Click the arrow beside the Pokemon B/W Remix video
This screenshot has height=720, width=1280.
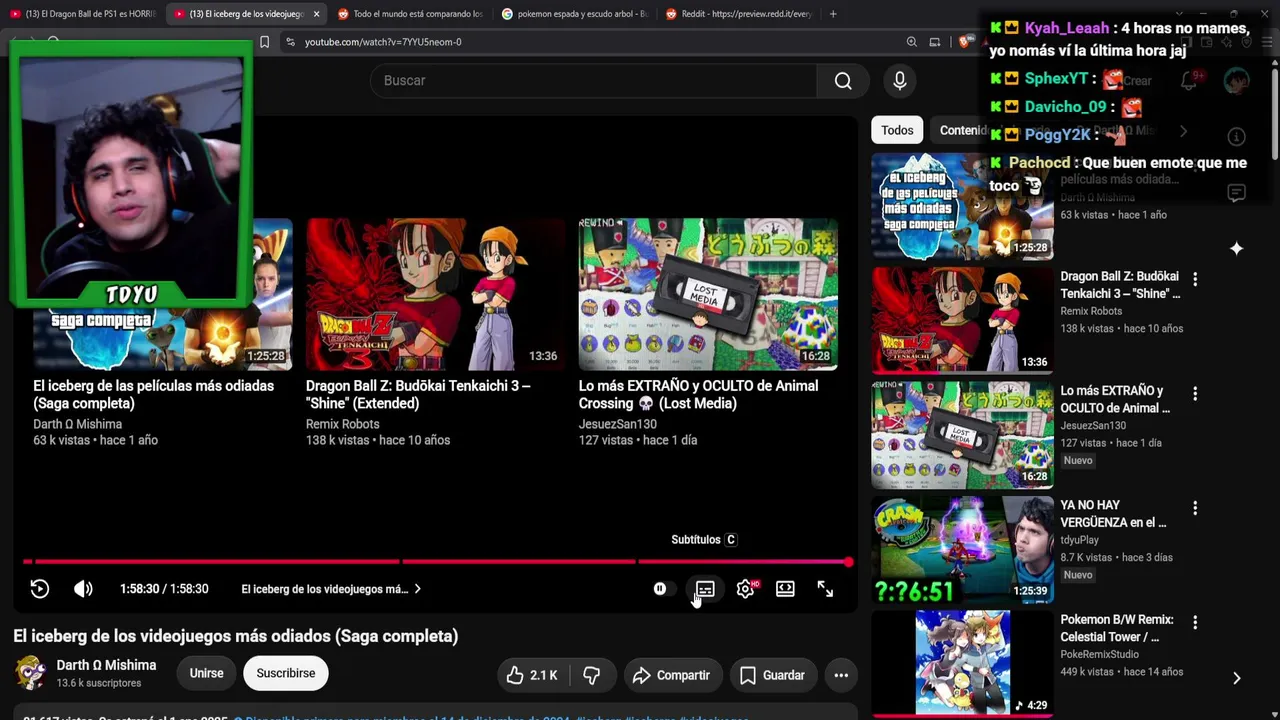[1237, 678]
